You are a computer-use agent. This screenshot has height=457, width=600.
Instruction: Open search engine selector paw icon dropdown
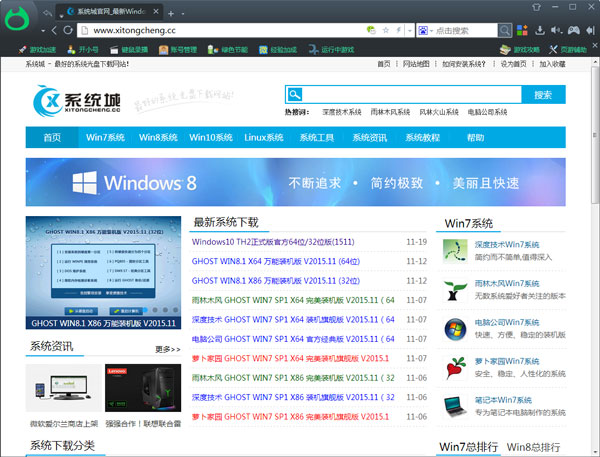pos(425,30)
